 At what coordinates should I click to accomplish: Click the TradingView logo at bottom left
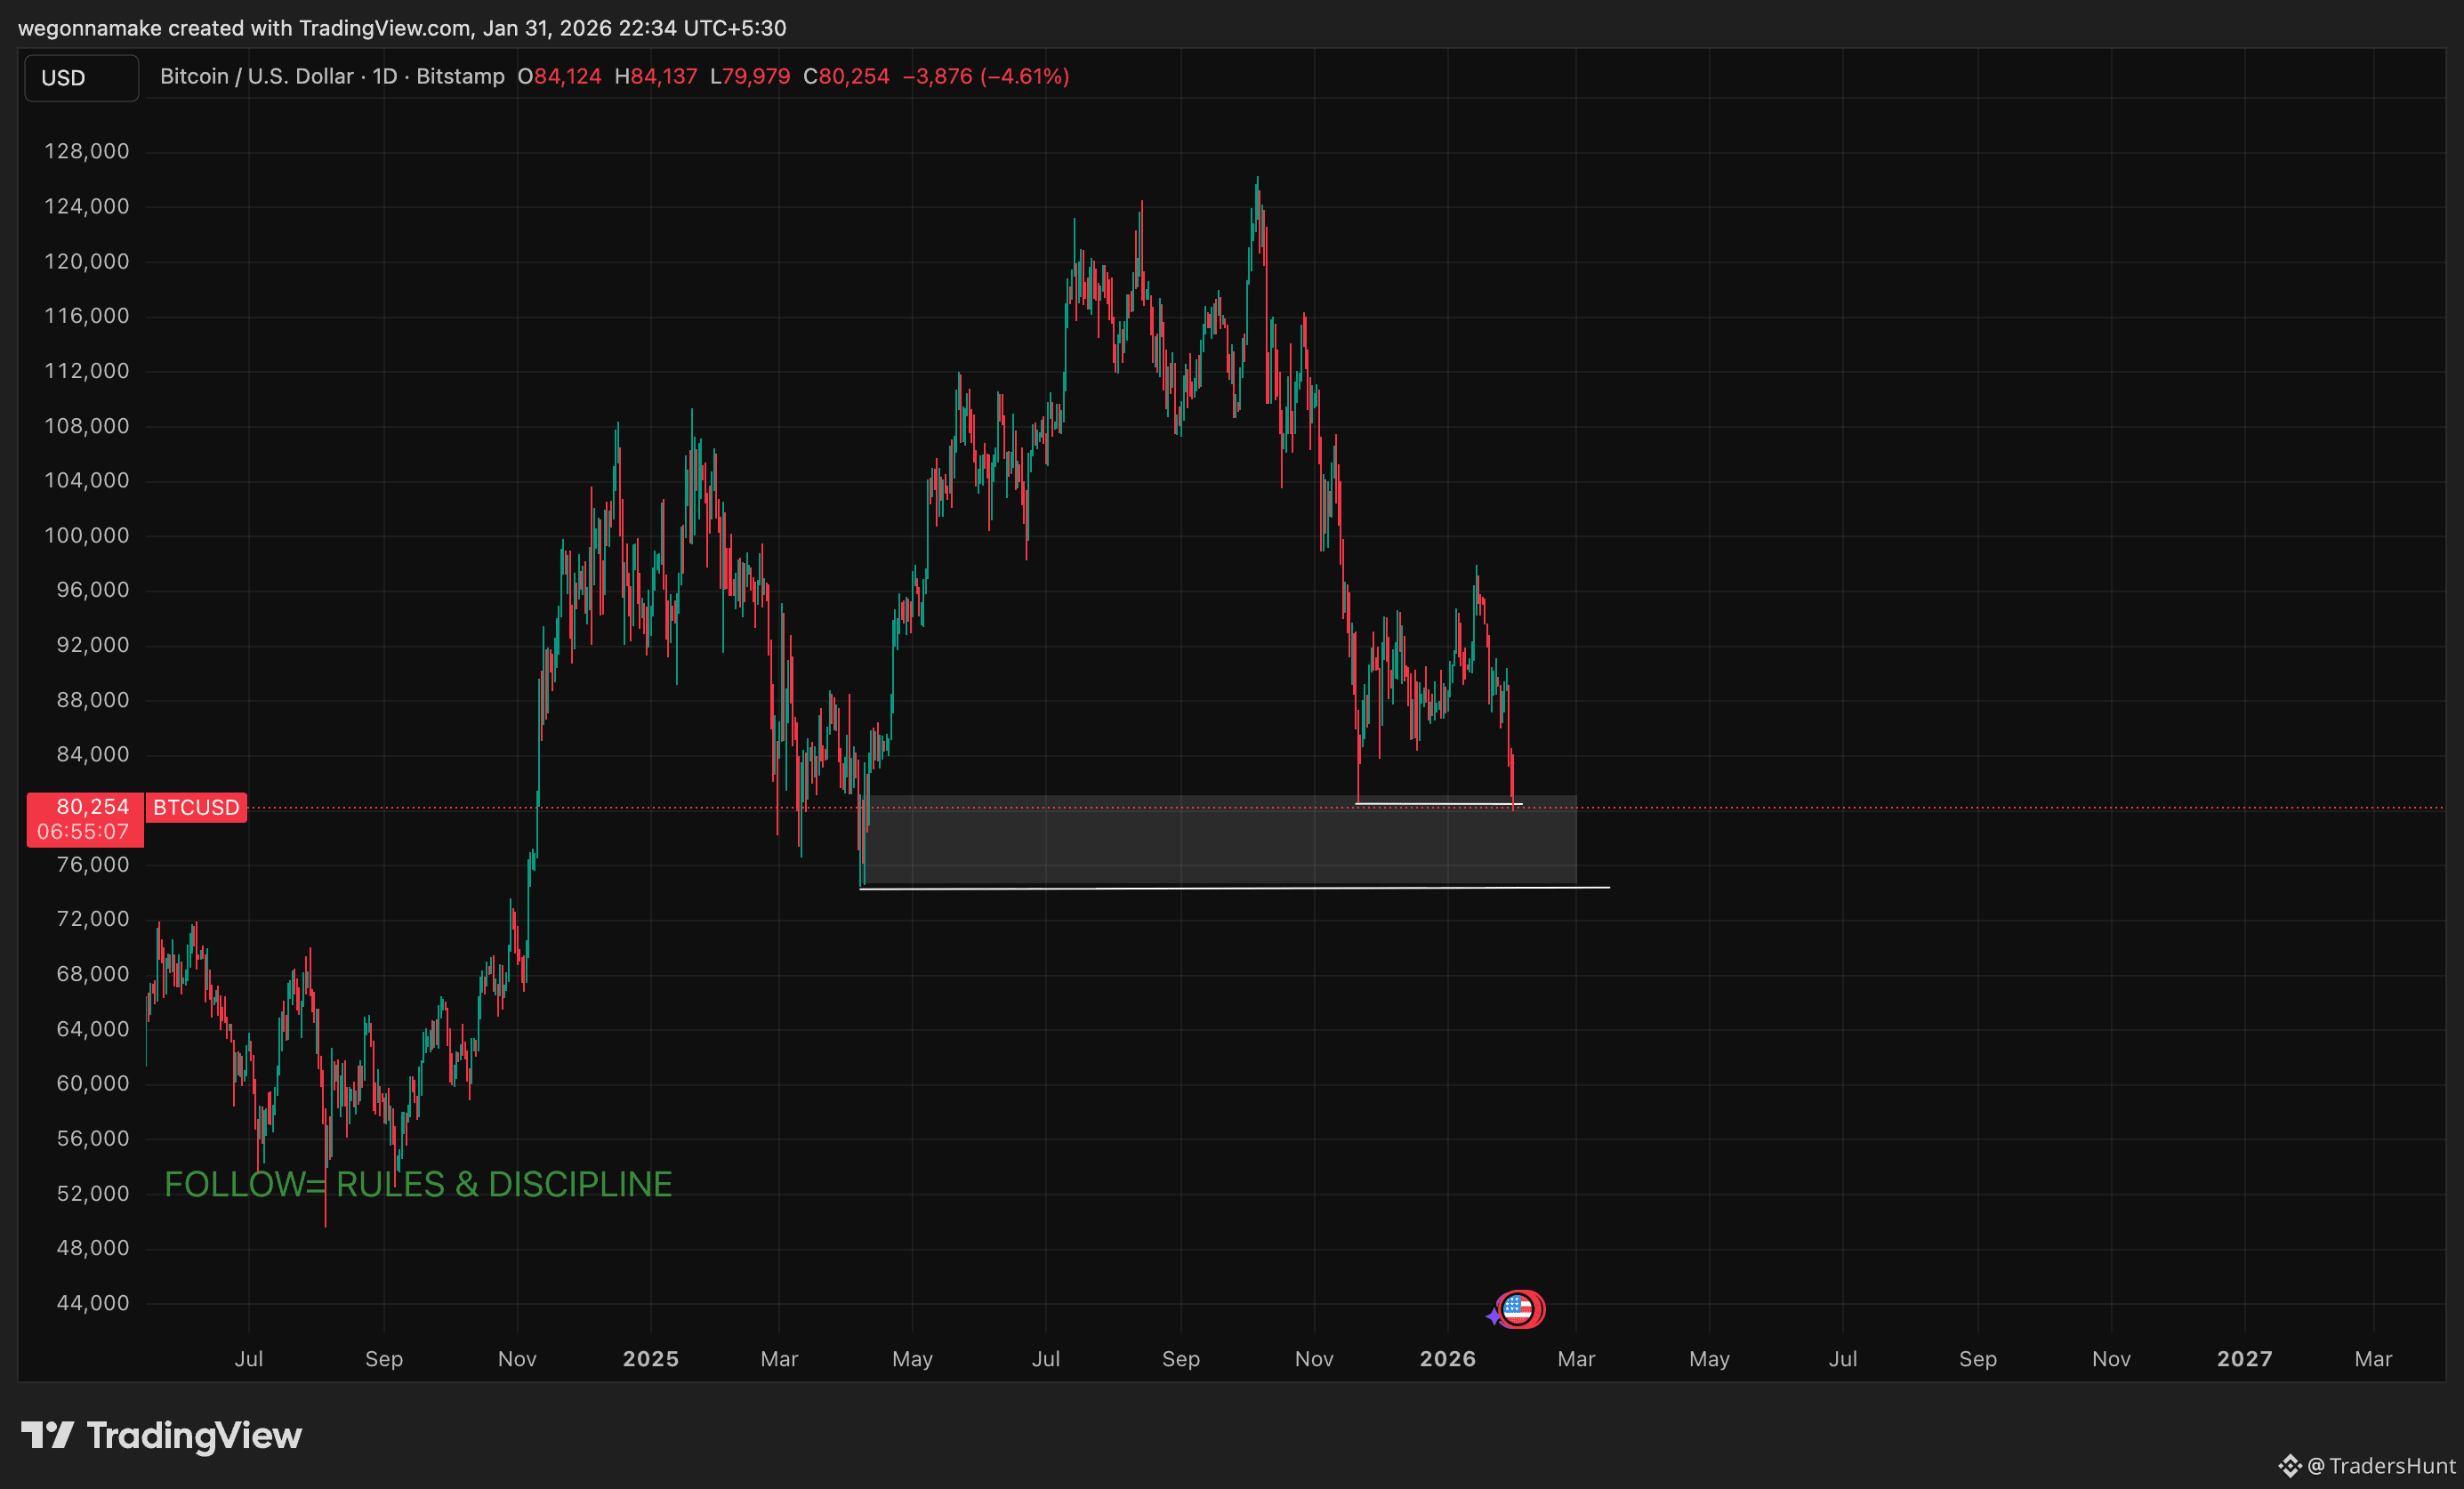coord(162,1435)
